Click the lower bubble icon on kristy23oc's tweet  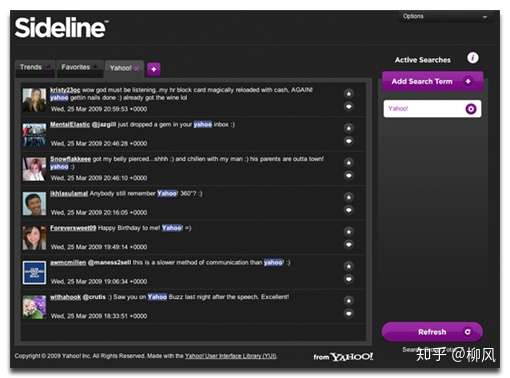[x=348, y=107]
